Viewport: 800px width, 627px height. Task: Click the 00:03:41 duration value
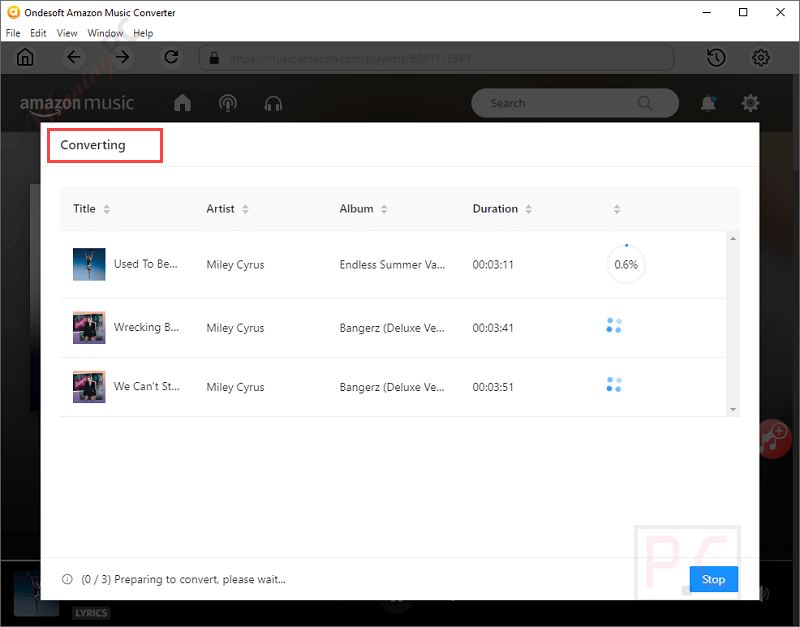click(493, 328)
